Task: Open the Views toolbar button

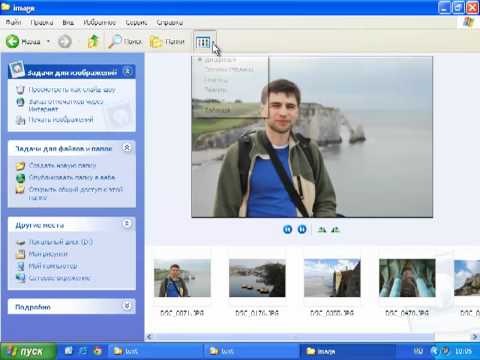Action: click(x=203, y=42)
